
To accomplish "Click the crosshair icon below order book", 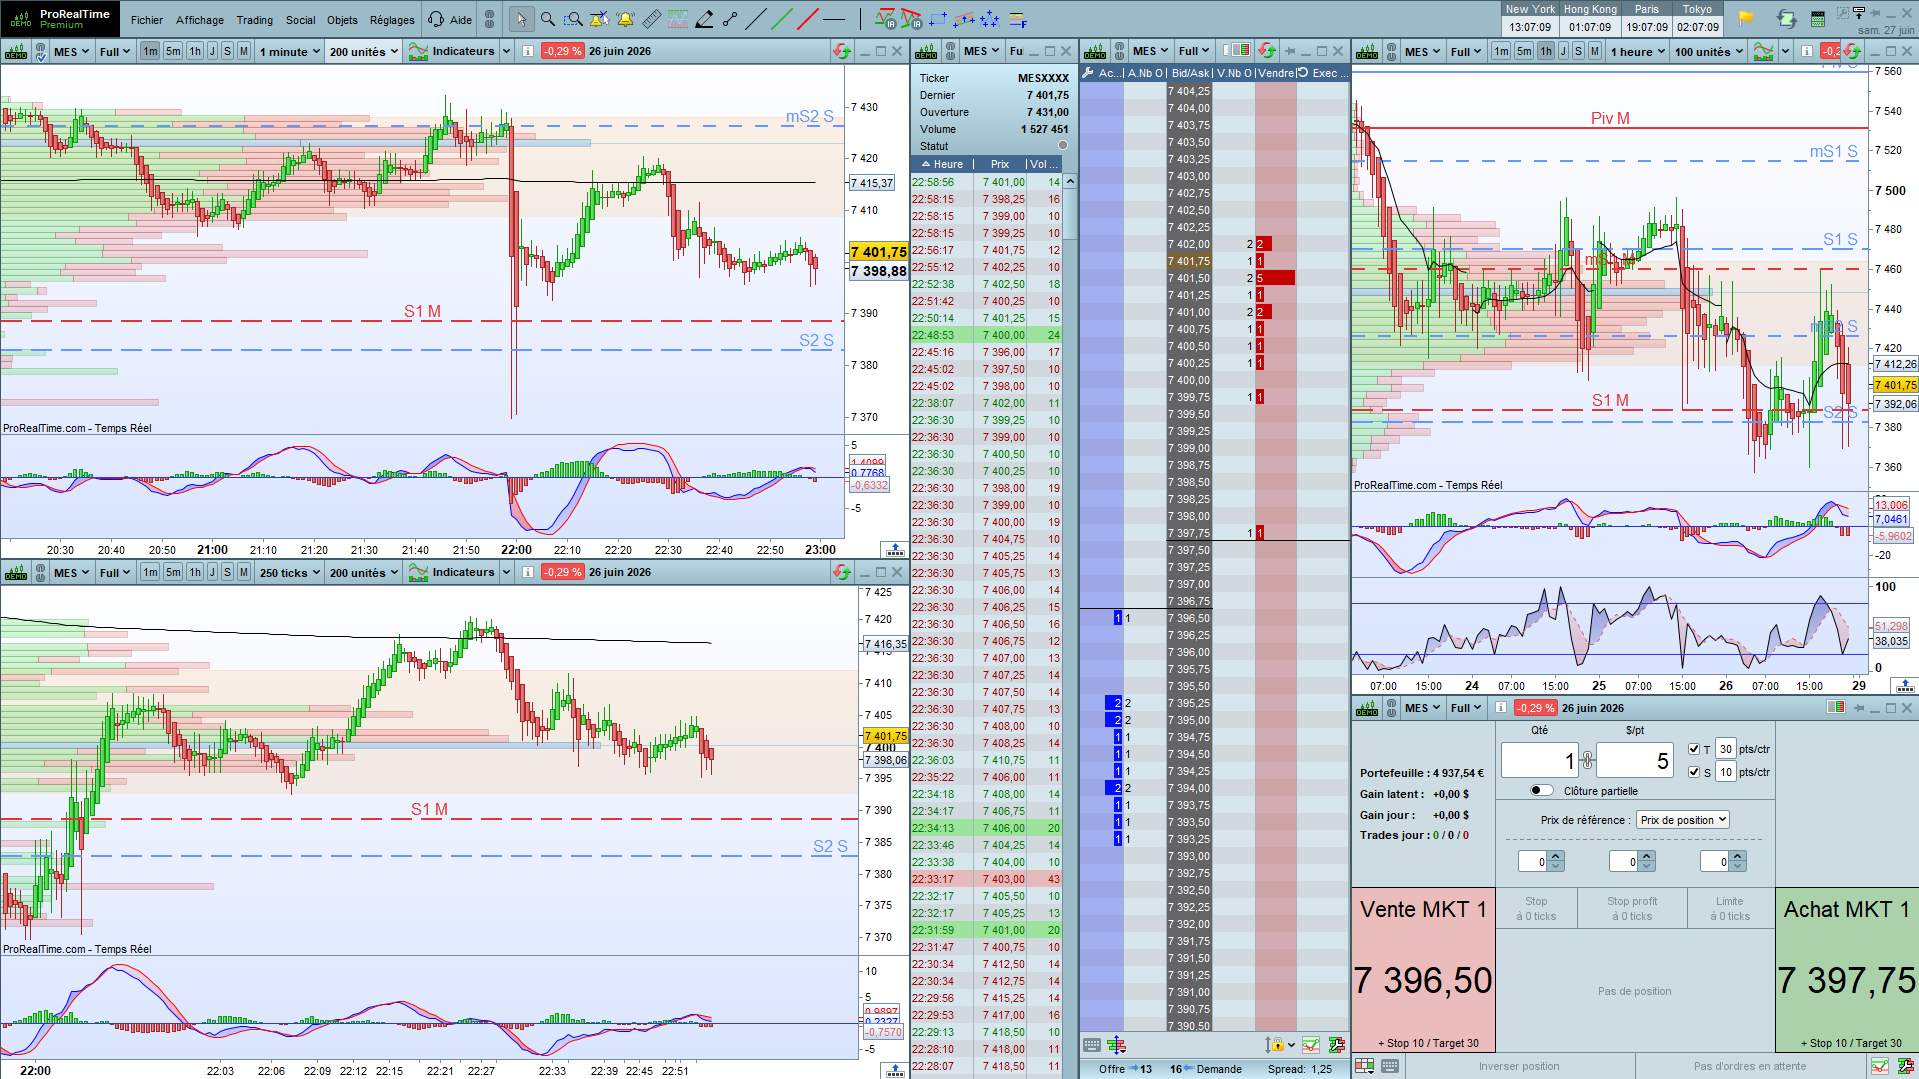I will pyautogui.click(x=1116, y=1045).
